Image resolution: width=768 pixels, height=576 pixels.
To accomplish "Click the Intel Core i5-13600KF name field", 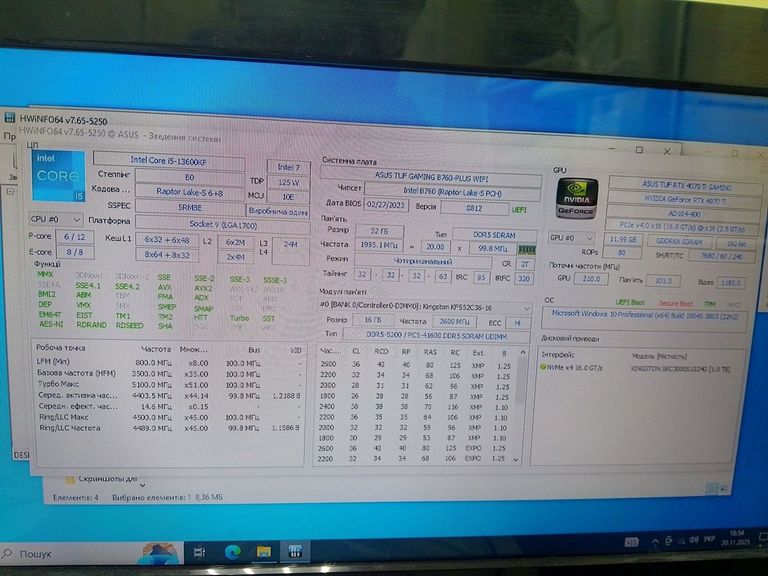I will [x=168, y=160].
